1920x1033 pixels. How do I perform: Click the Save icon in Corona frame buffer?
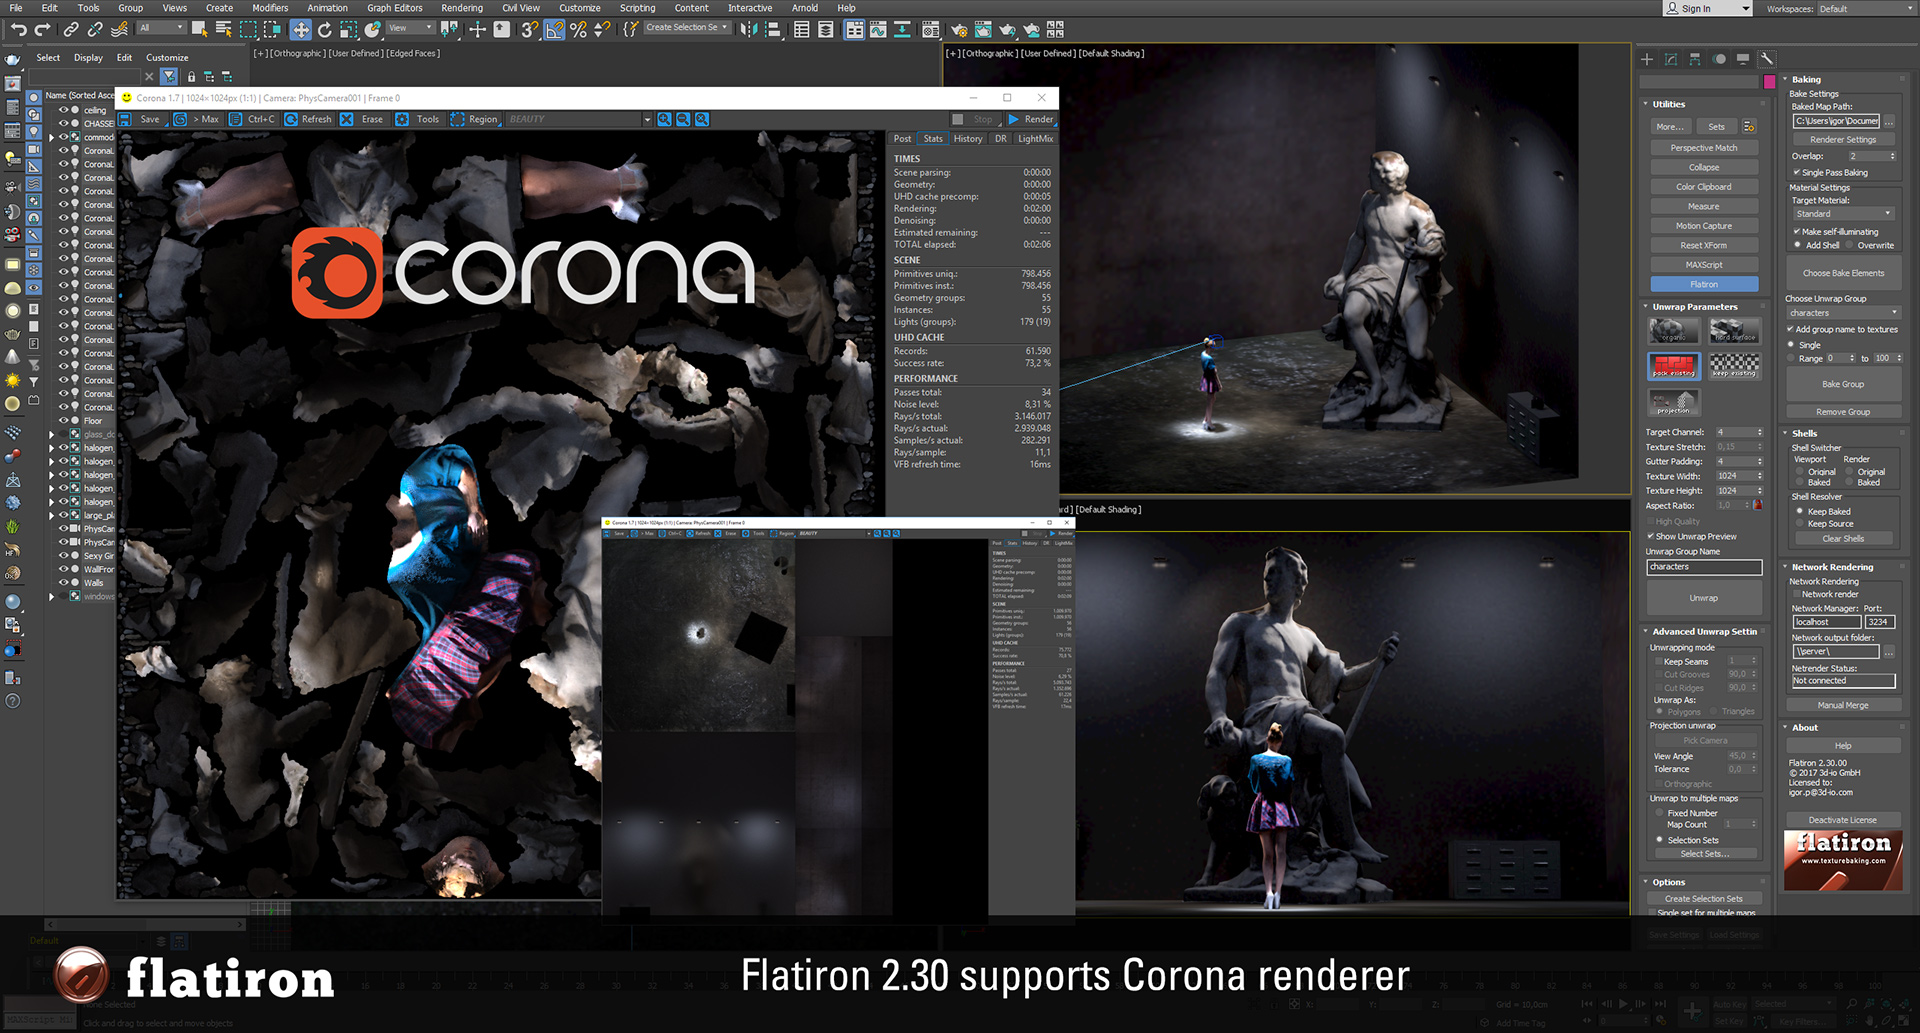click(125, 119)
